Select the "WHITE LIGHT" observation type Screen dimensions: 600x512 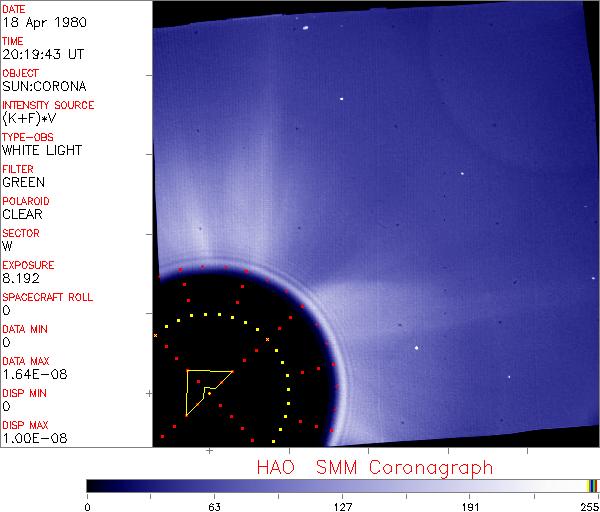[42, 150]
